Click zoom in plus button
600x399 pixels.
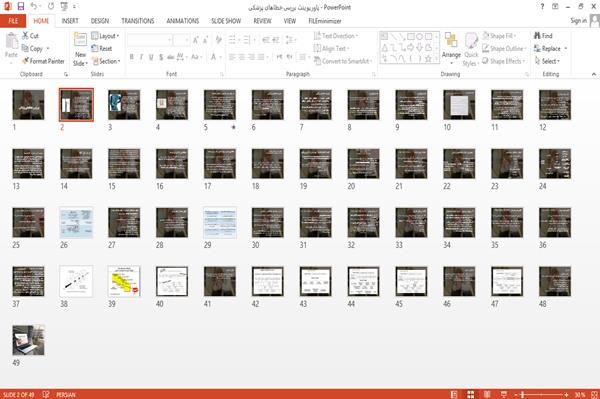567,394
